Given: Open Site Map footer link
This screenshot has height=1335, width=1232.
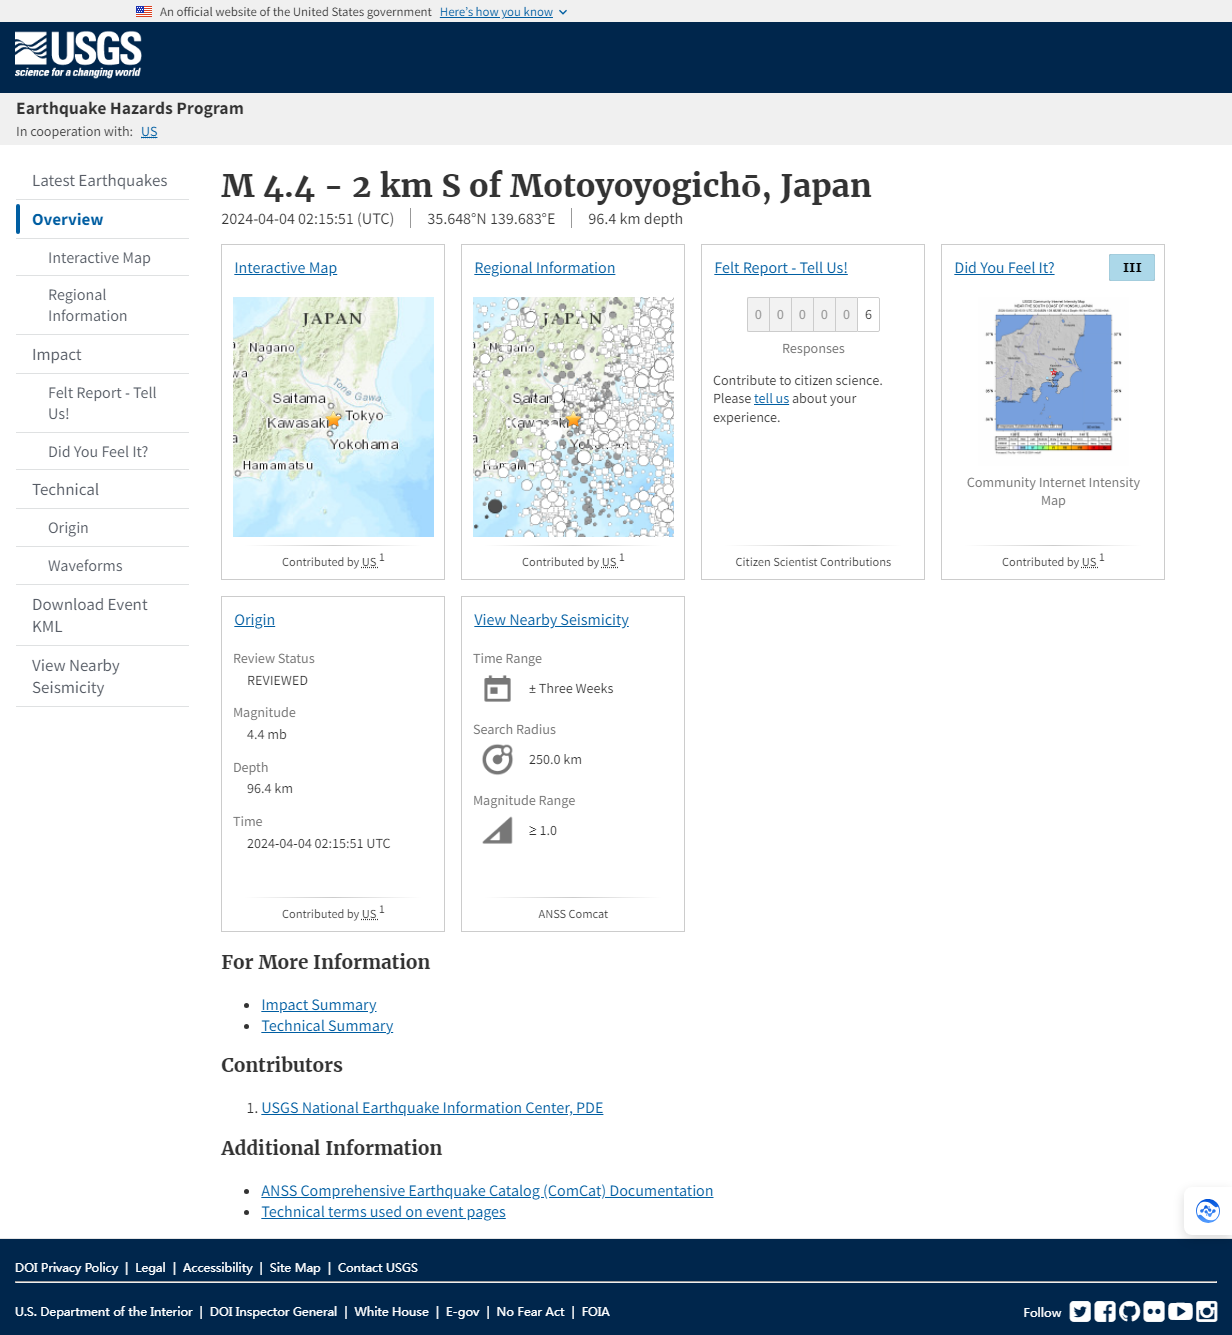Looking at the screenshot, I should coord(295,1268).
